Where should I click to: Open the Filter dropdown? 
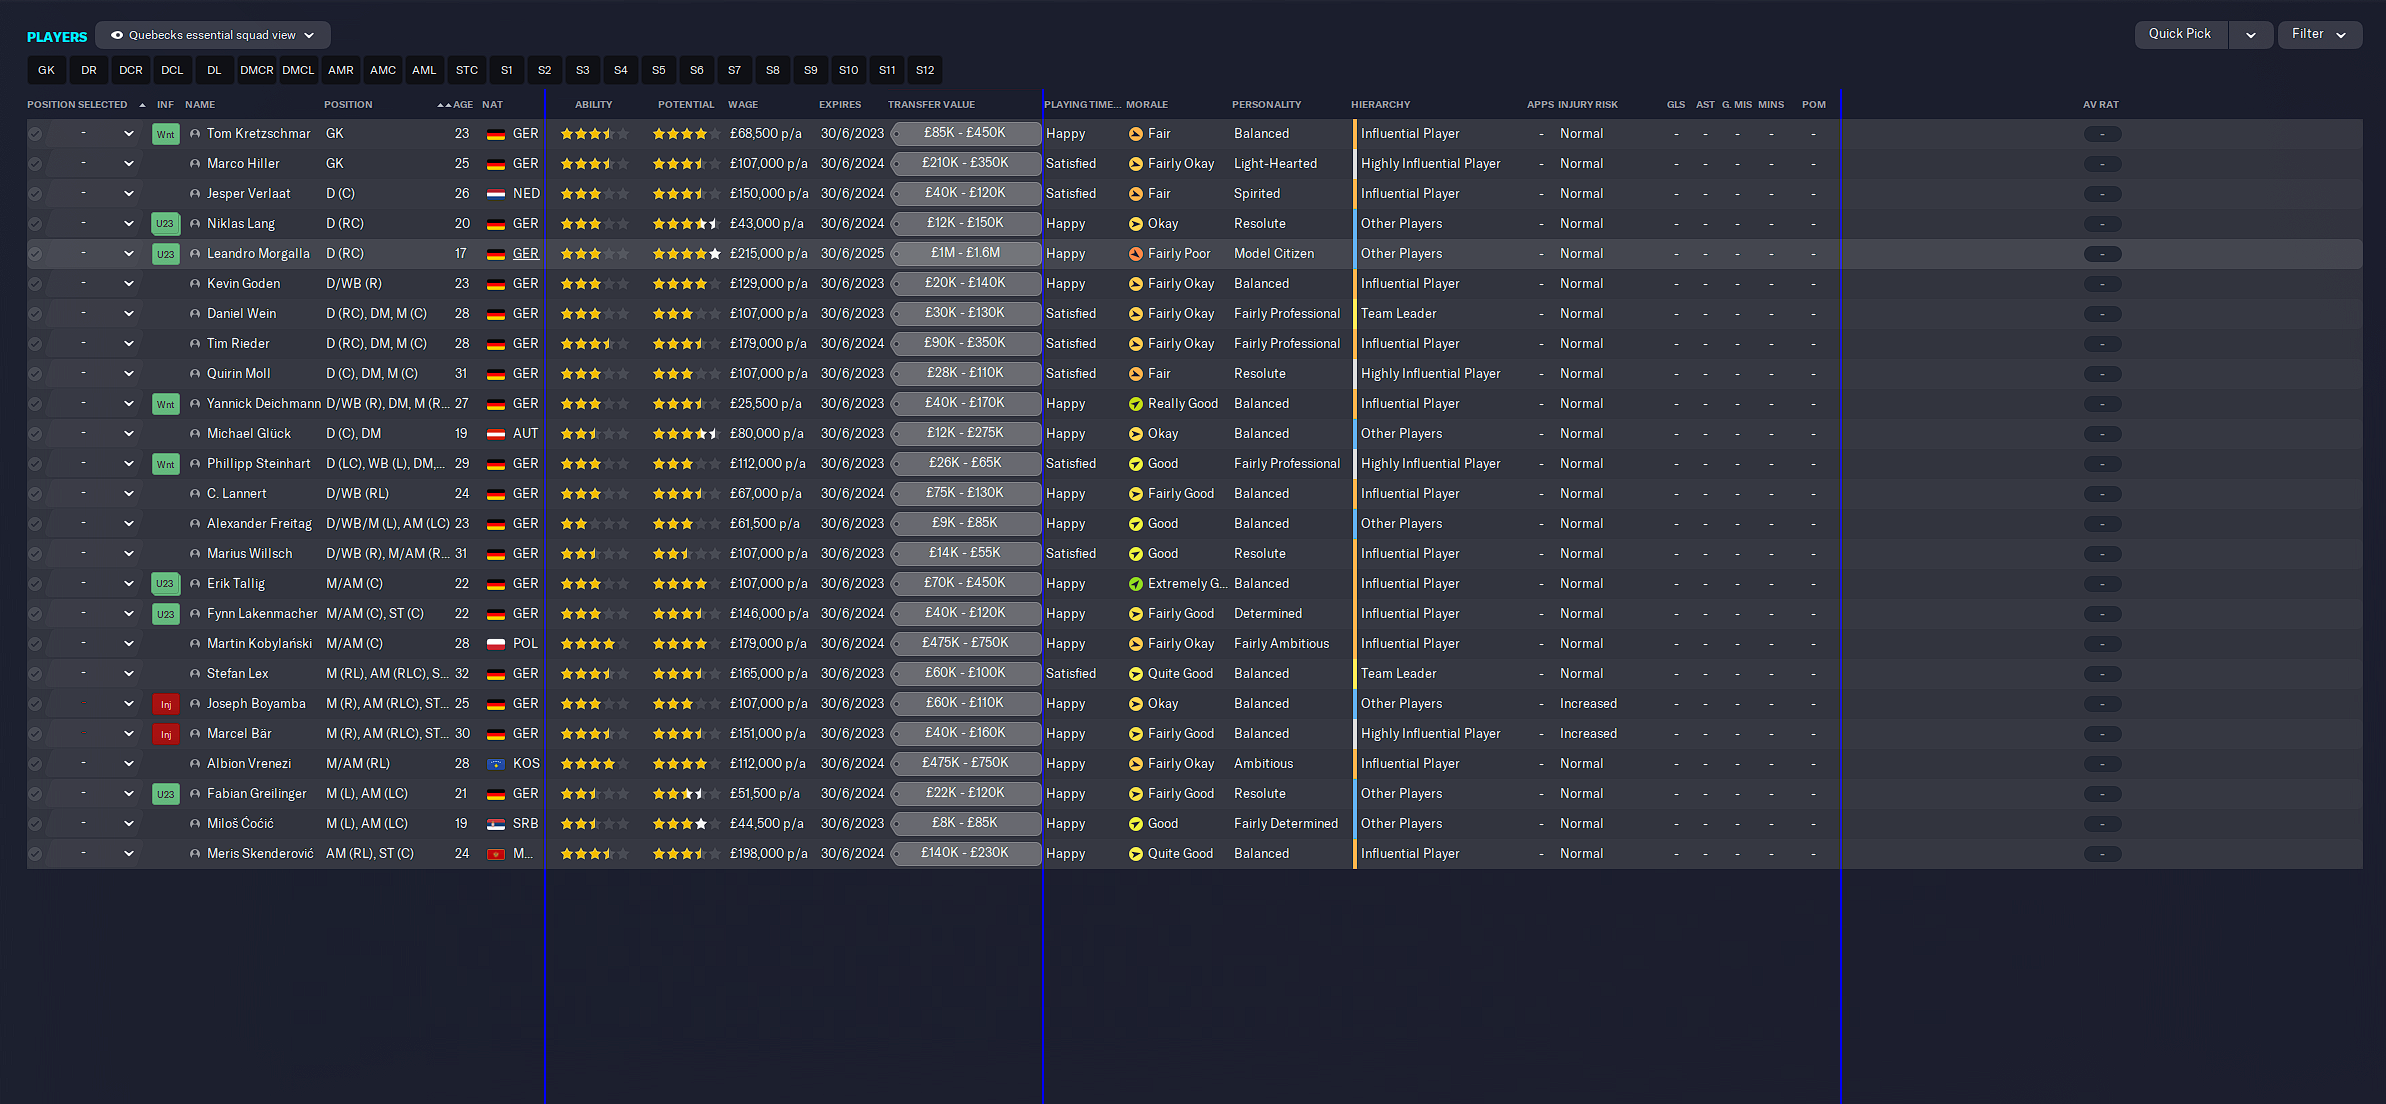[2319, 34]
